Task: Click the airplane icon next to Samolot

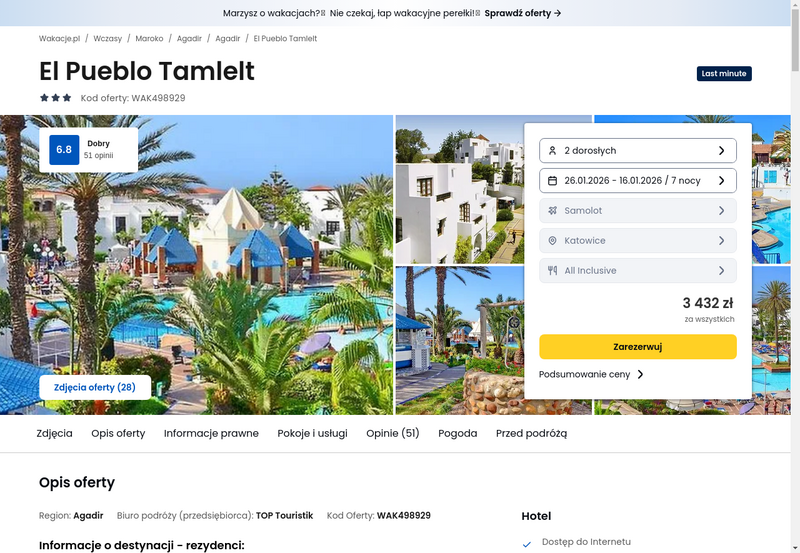Action: [552, 211]
